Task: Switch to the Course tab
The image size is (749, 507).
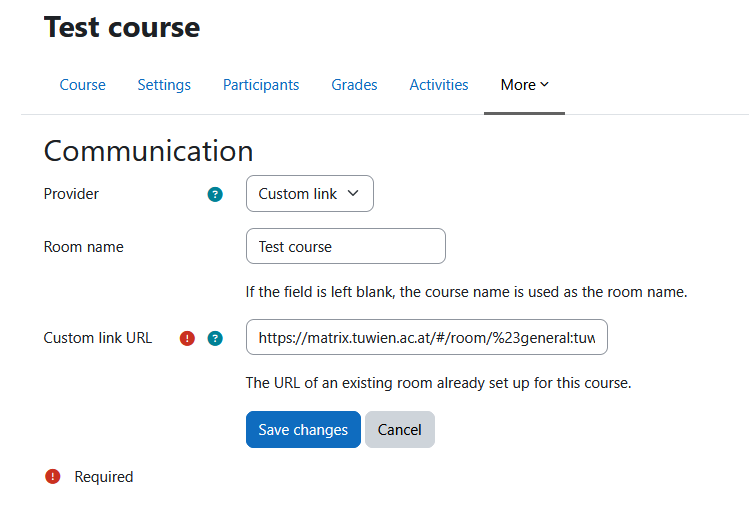Action: [82, 85]
